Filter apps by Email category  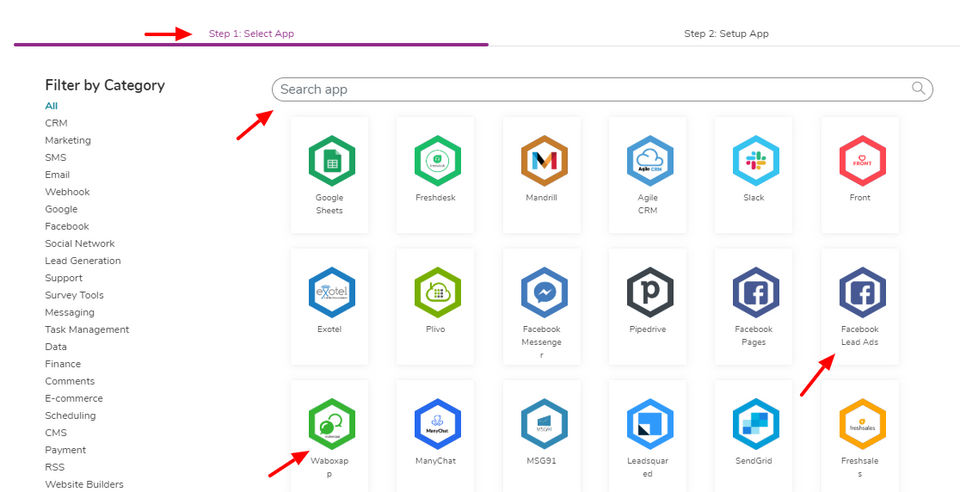(57, 174)
